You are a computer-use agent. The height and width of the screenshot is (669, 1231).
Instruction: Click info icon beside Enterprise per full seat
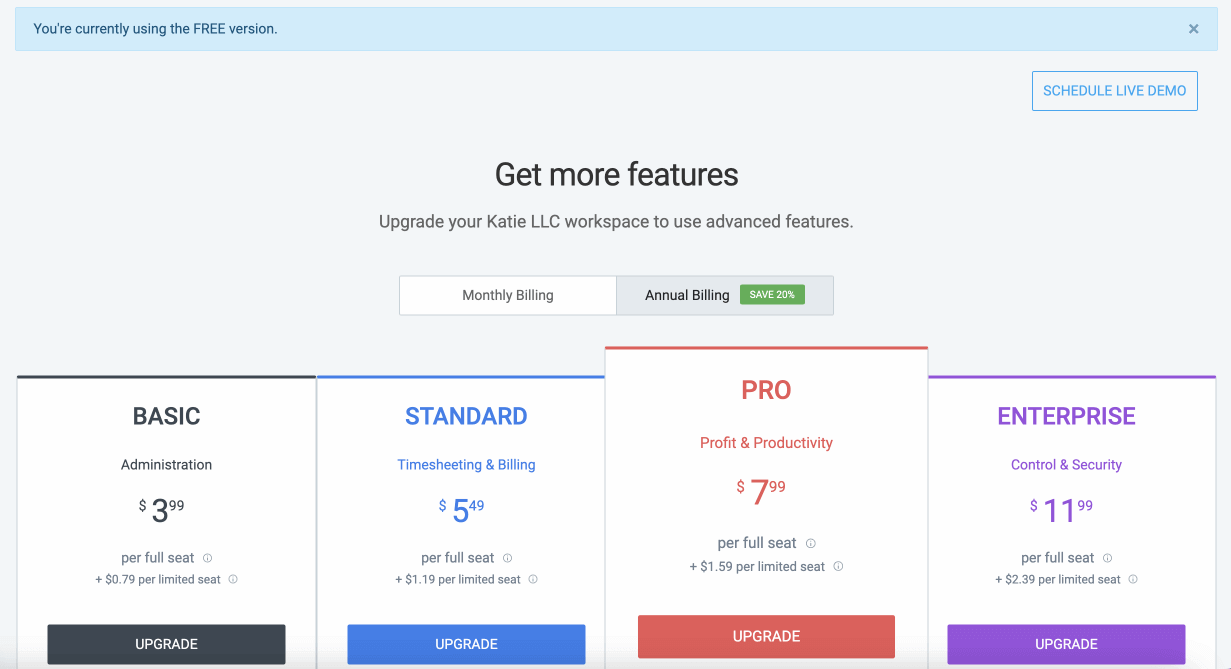(x=1108, y=558)
